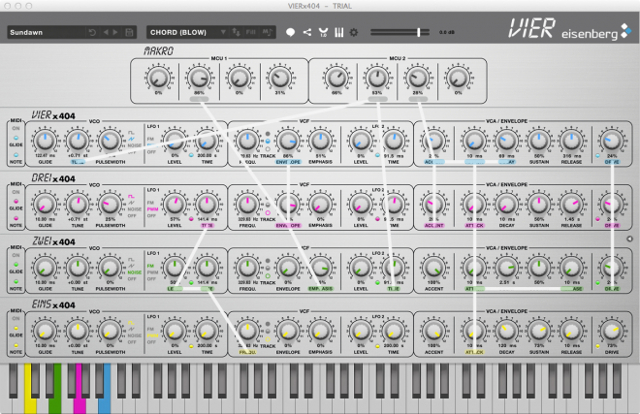Click the eisenberg logo
The image size is (640, 414).
coord(596,33)
